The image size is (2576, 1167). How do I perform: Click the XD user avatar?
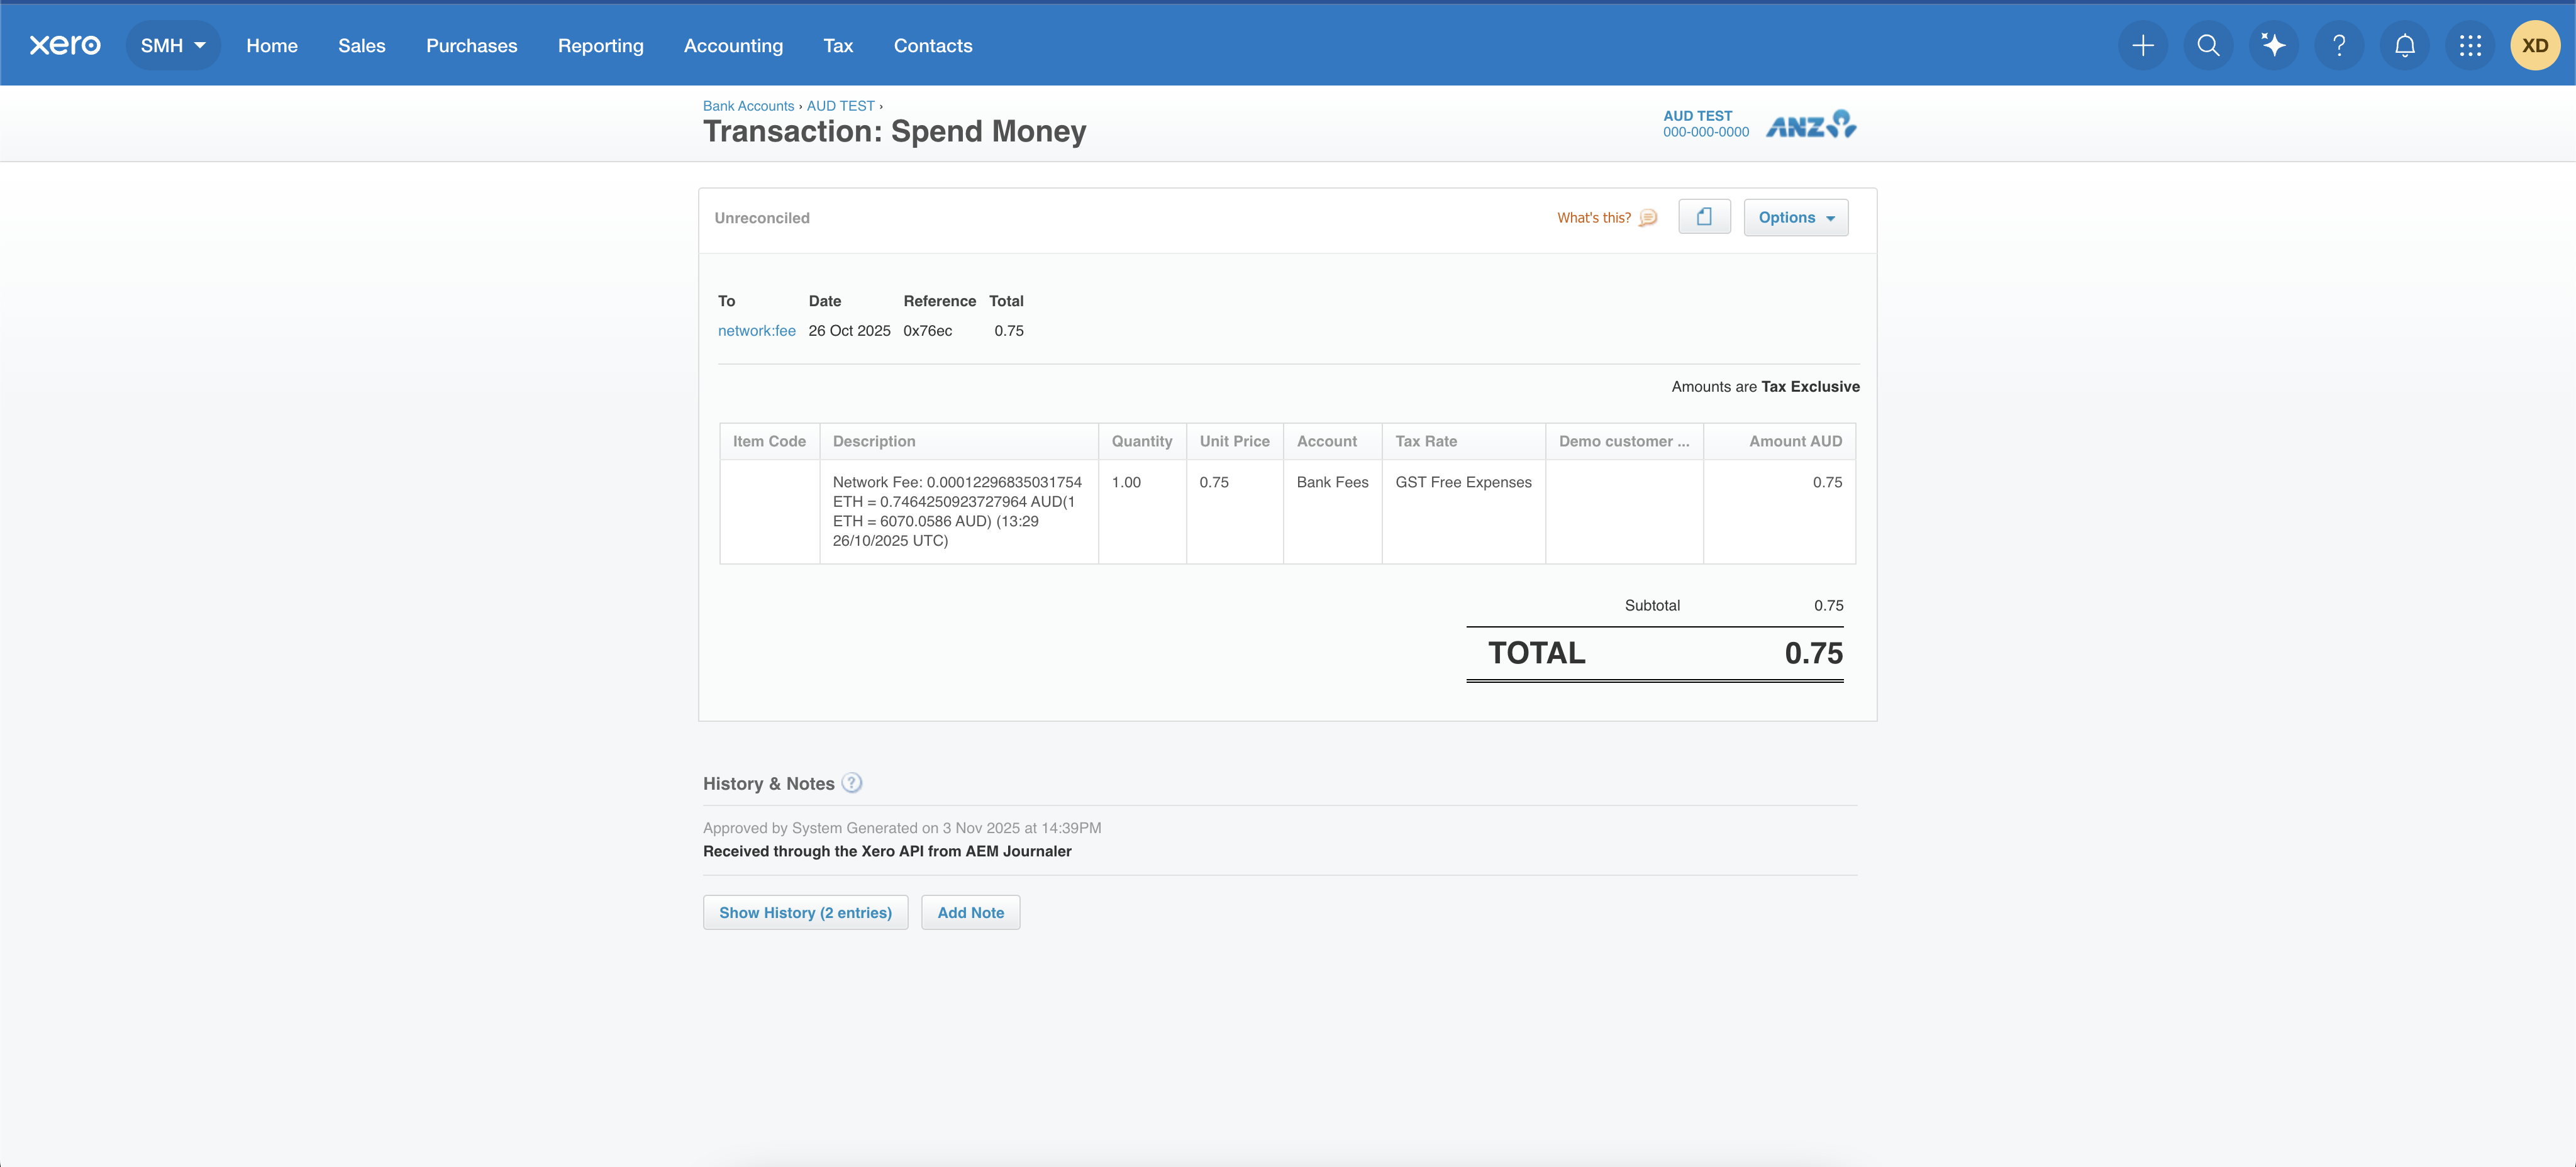(x=2535, y=45)
